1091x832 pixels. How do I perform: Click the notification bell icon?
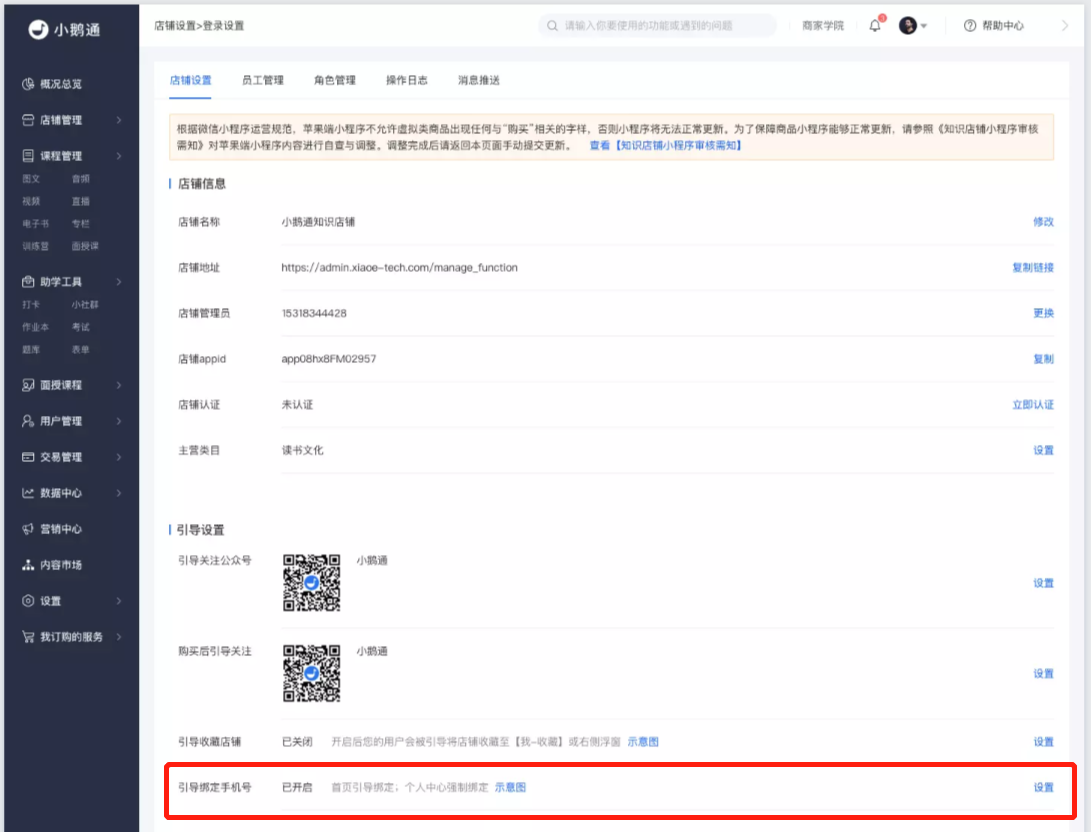coord(875,26)
